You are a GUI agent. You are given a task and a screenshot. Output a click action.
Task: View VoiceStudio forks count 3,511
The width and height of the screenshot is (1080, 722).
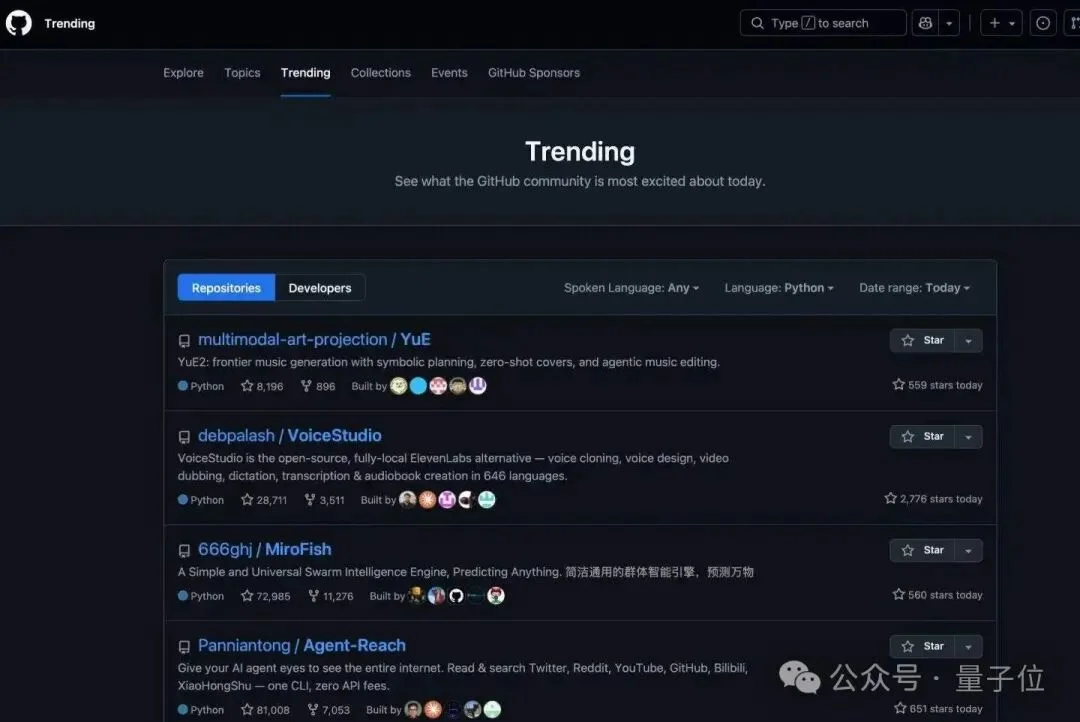[324, 499]
